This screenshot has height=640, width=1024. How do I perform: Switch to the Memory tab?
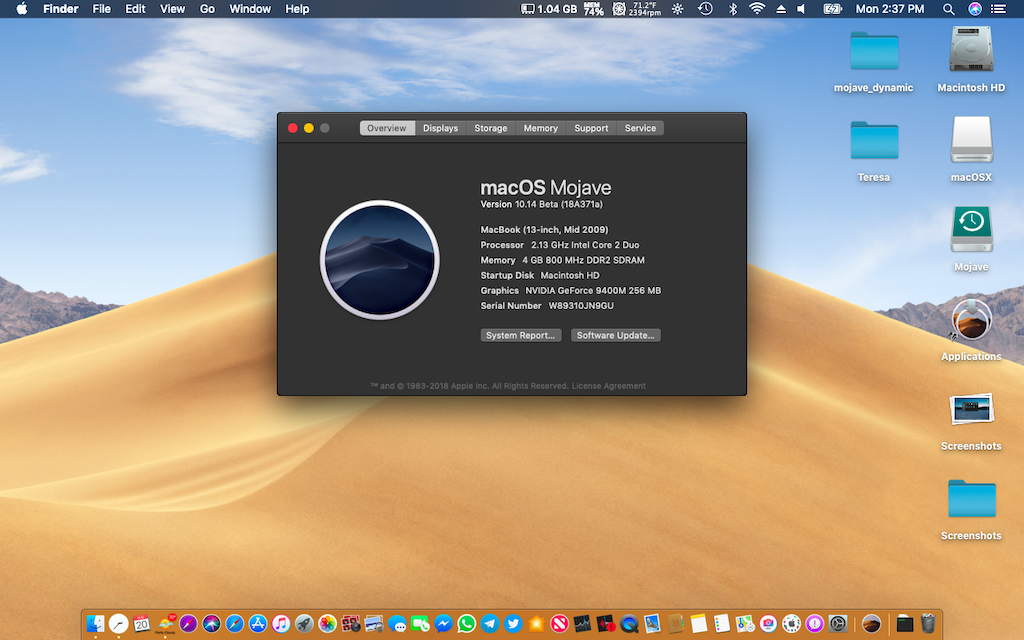click(x=541, y=128)
